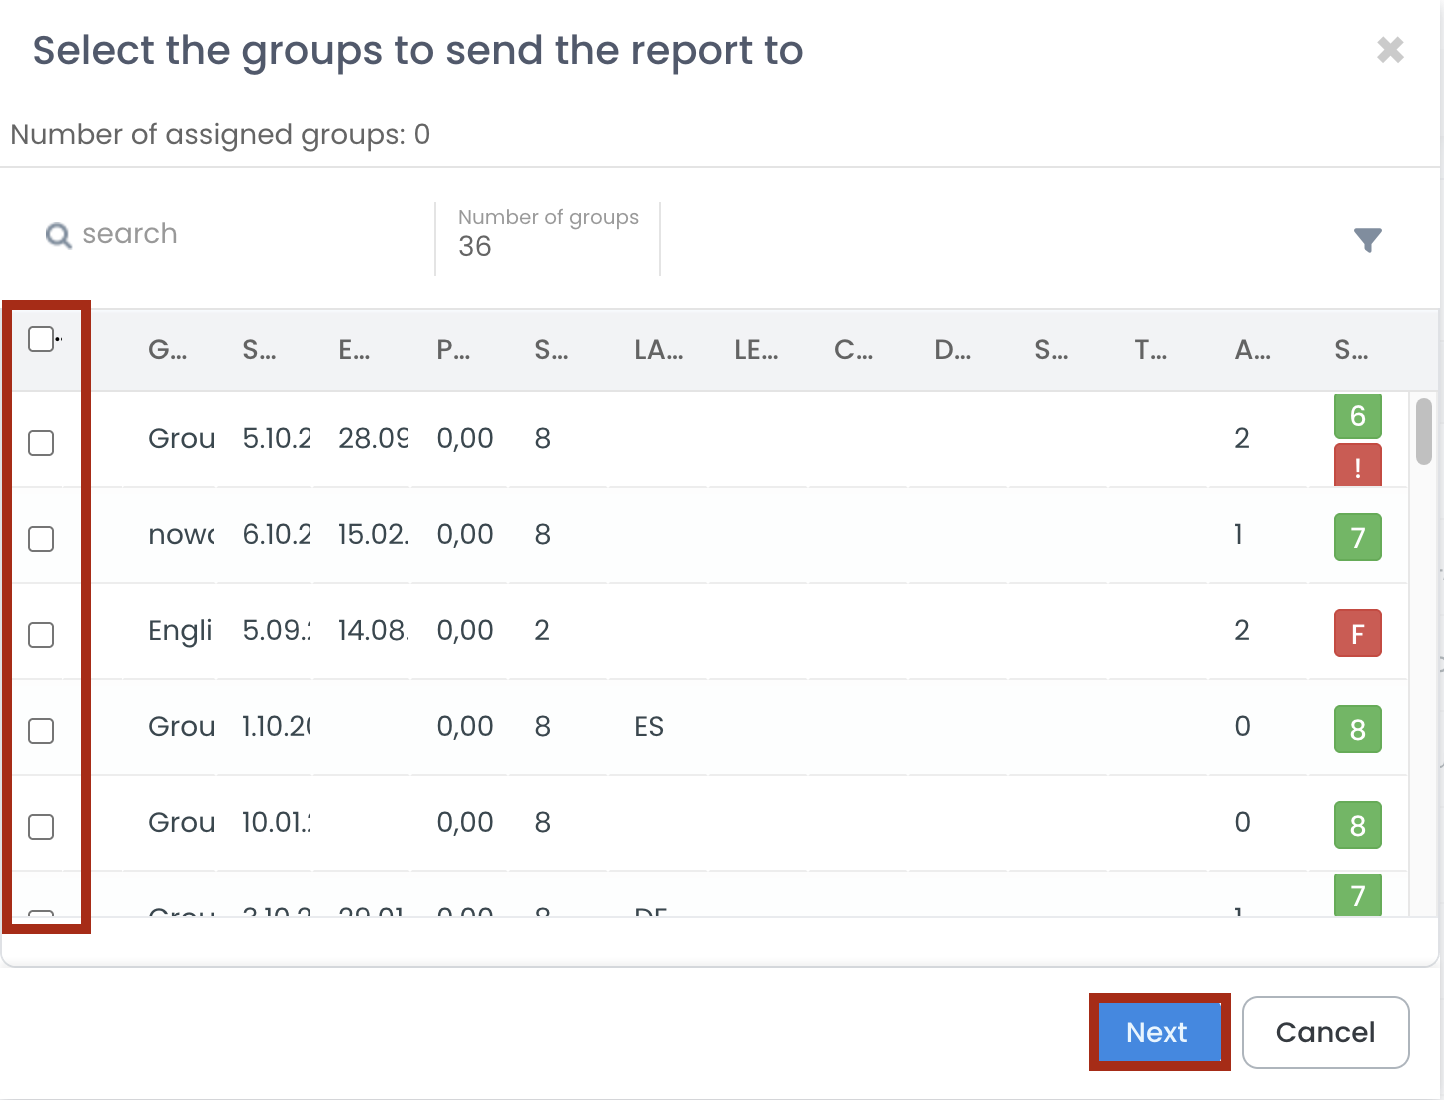Click the search magnifier icon

coord(59,235)
